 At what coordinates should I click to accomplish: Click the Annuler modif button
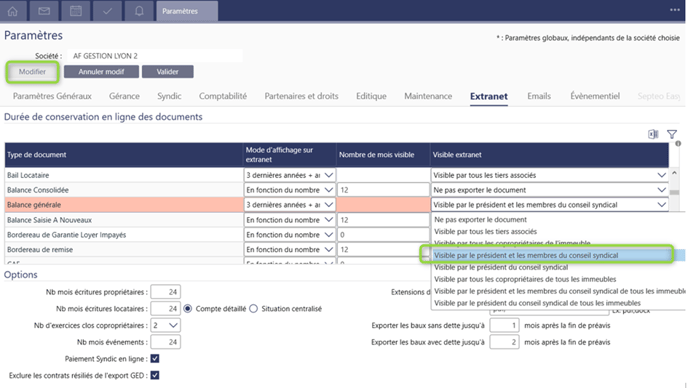101,72
